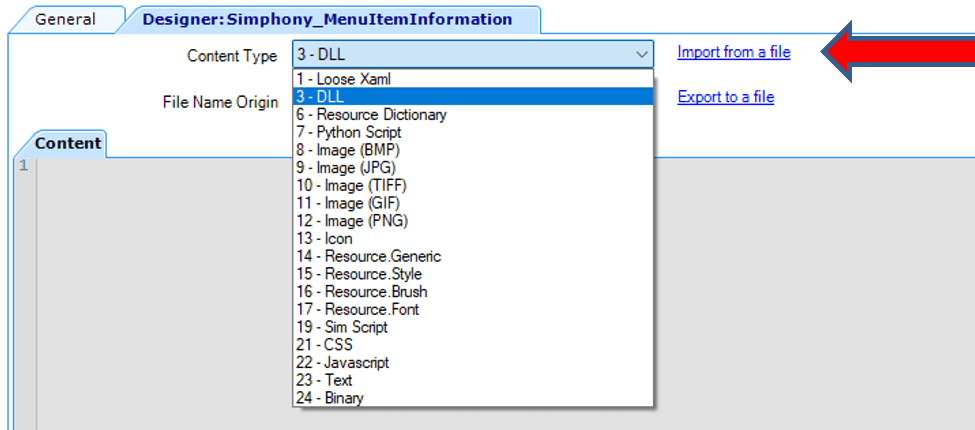This screenshot has width=975, height=430.
Task: Switch to the Content sub-tab
Action: 68,143
